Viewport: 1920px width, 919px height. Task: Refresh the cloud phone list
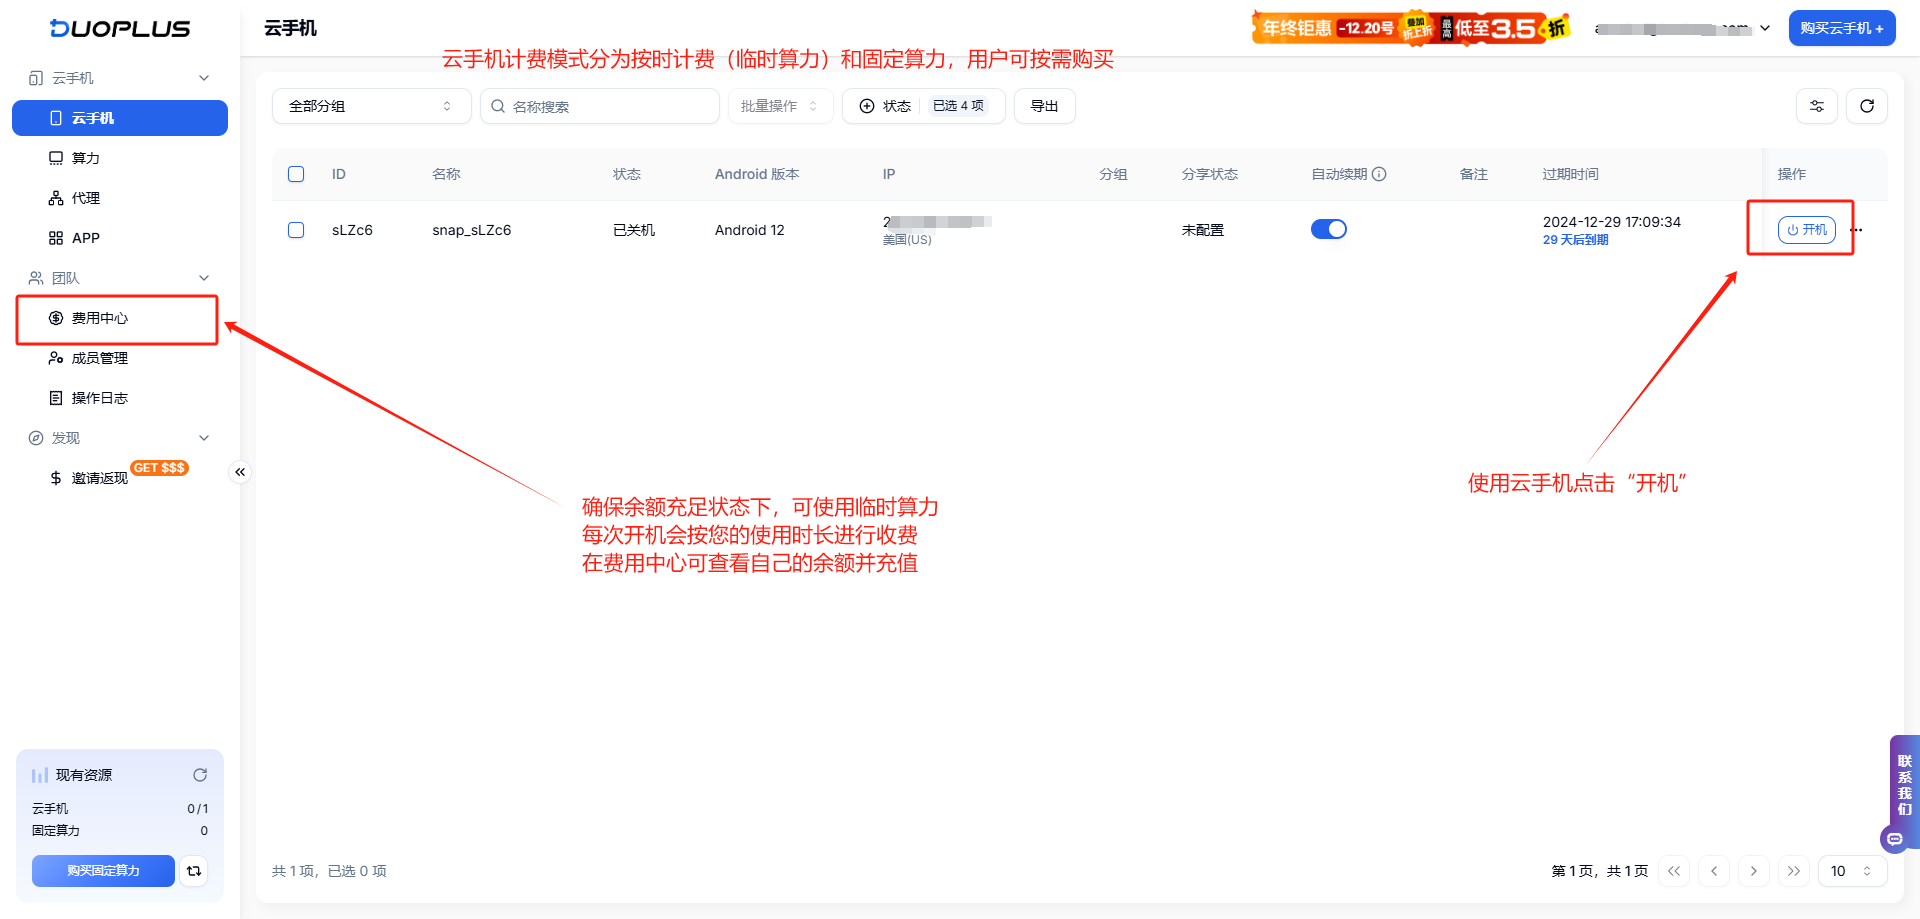(x=1867, y=106)
